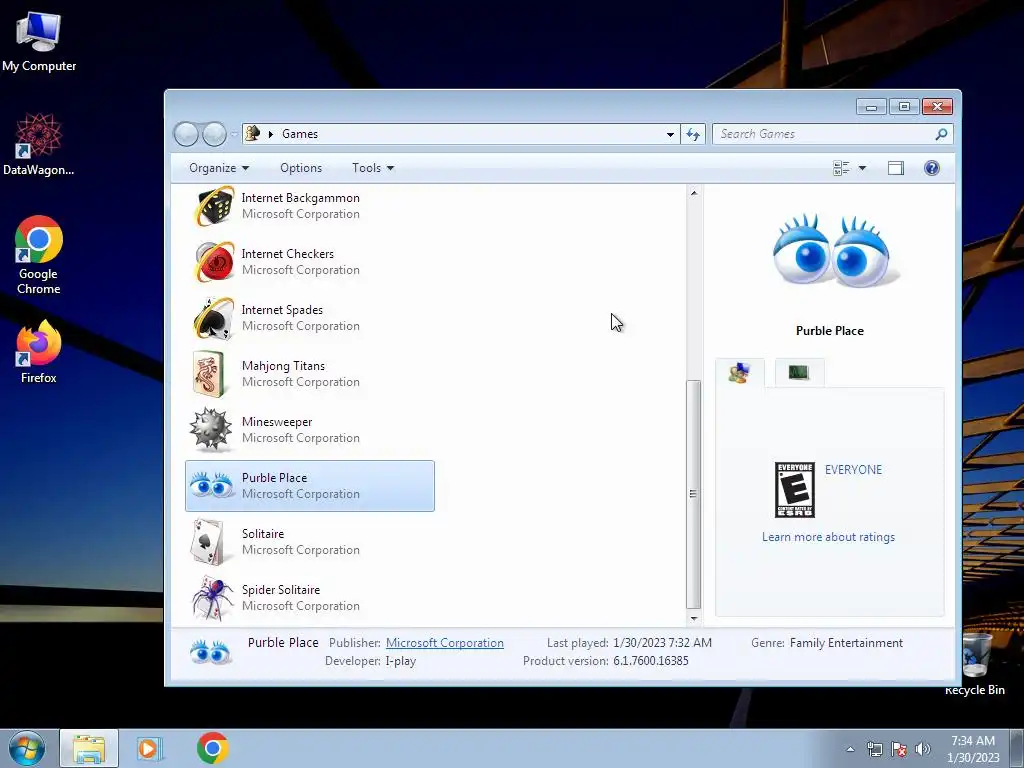
Task: Open the Organize menu
Action: click(x=219, y=168)
